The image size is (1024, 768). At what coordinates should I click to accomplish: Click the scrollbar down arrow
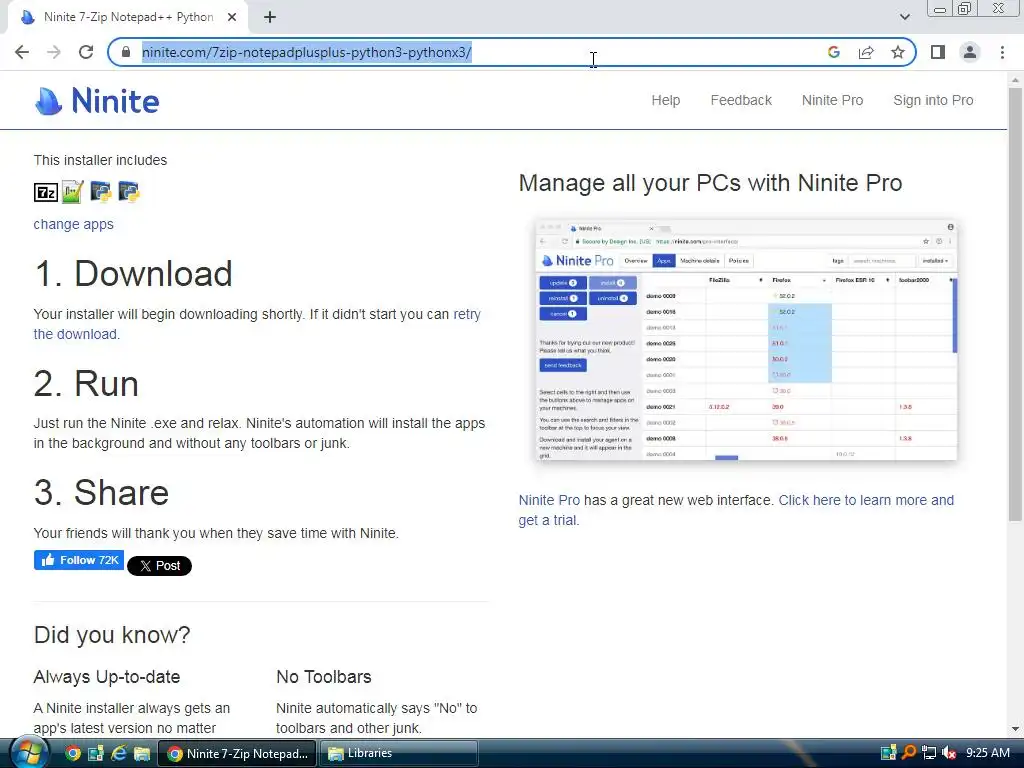1015,729
